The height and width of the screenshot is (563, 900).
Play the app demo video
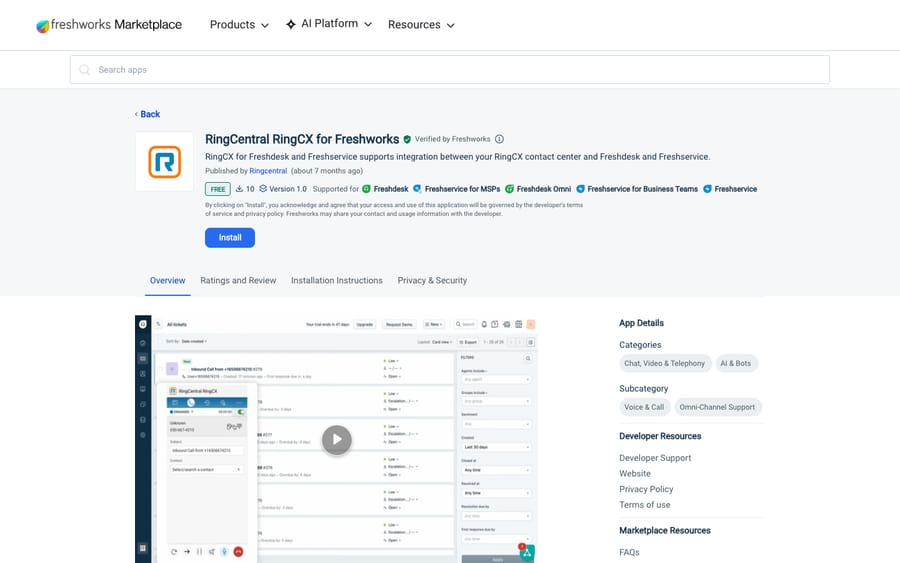[336, 440]
